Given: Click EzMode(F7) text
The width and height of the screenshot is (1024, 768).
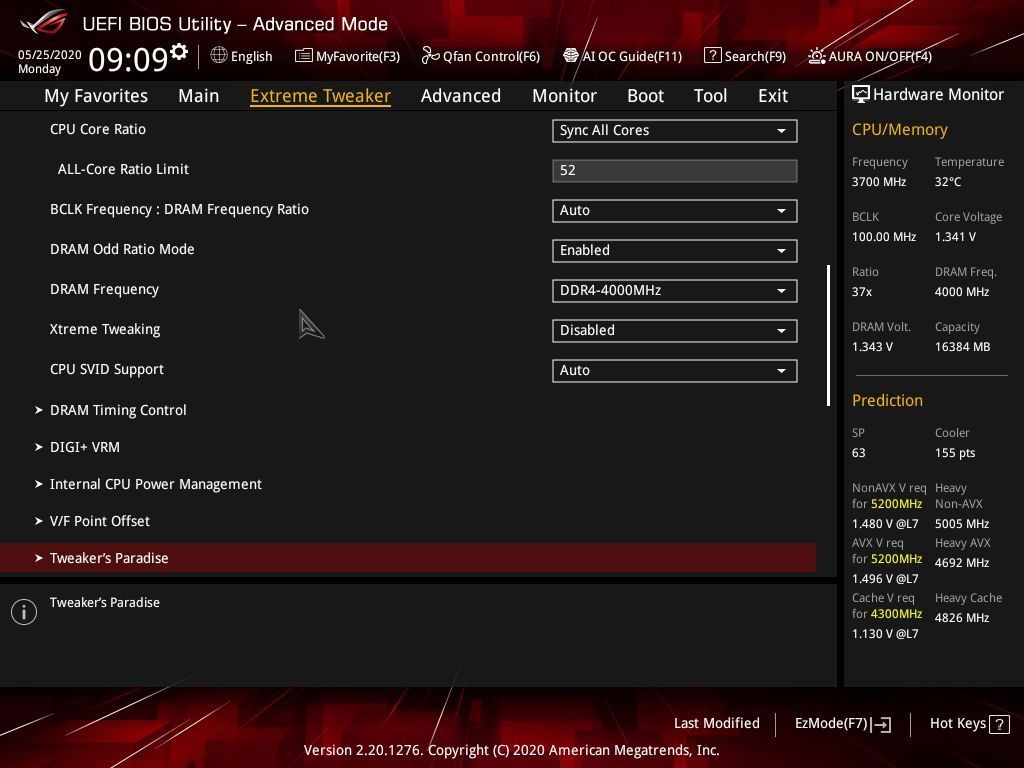Looking at the screenshot, I should click(831, 724).
